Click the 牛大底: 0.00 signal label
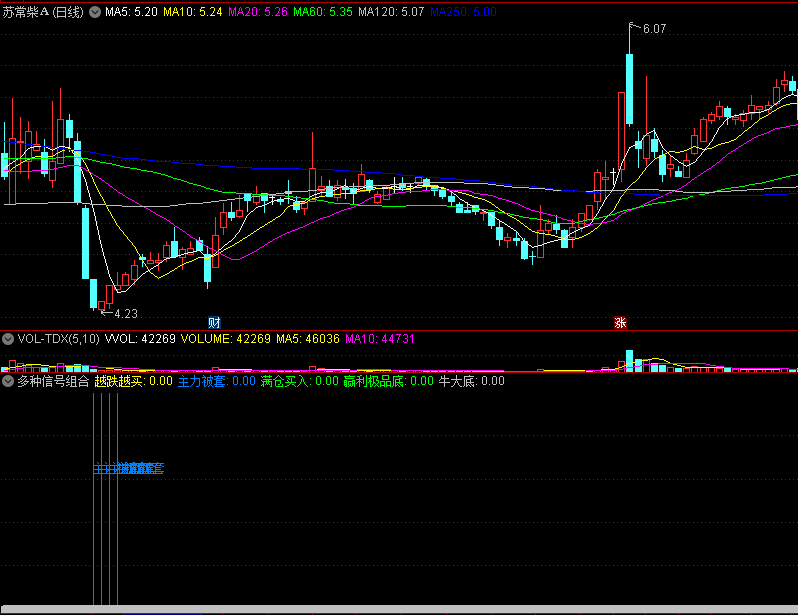Screen dimensions: 798x615 tap(471, 381)
